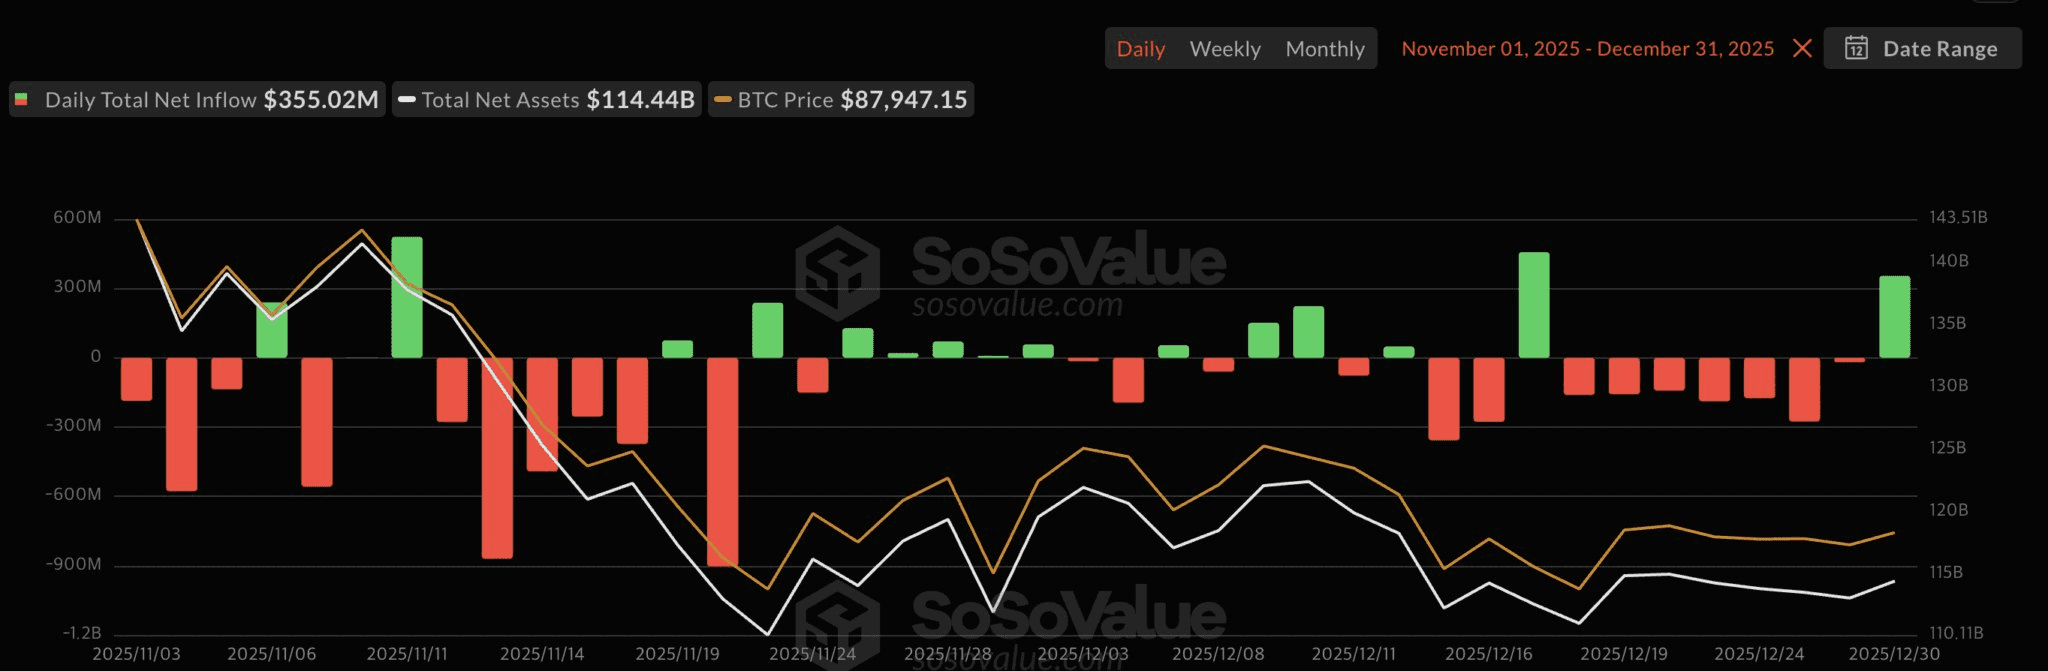Click the calendar icon in Date Range

(x=1856, y=48)
